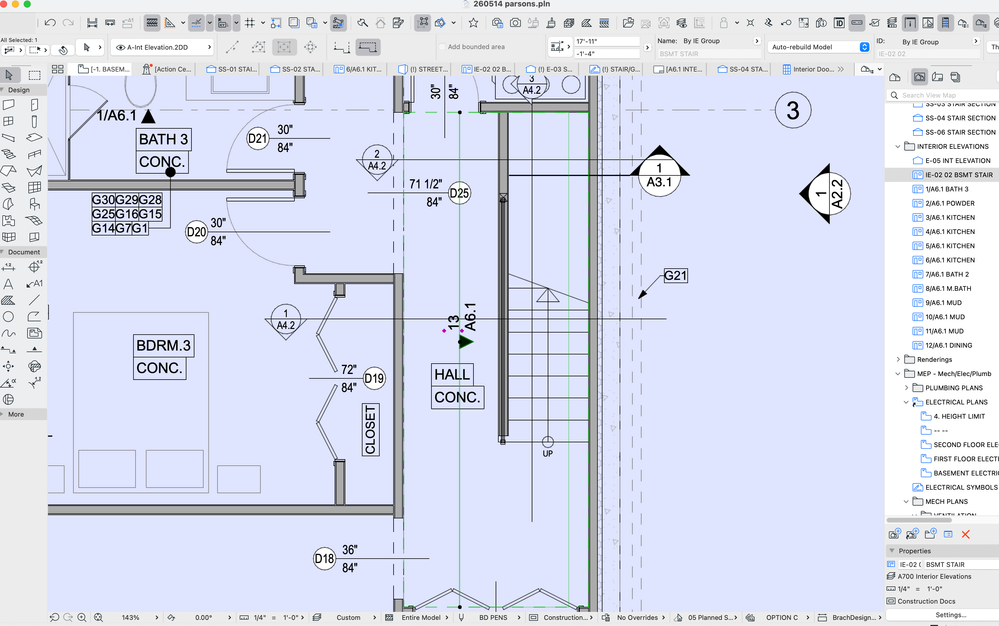
Task: Toggle the A-Int Elevation.2DD layer eye
Action: tap(120, 47)
